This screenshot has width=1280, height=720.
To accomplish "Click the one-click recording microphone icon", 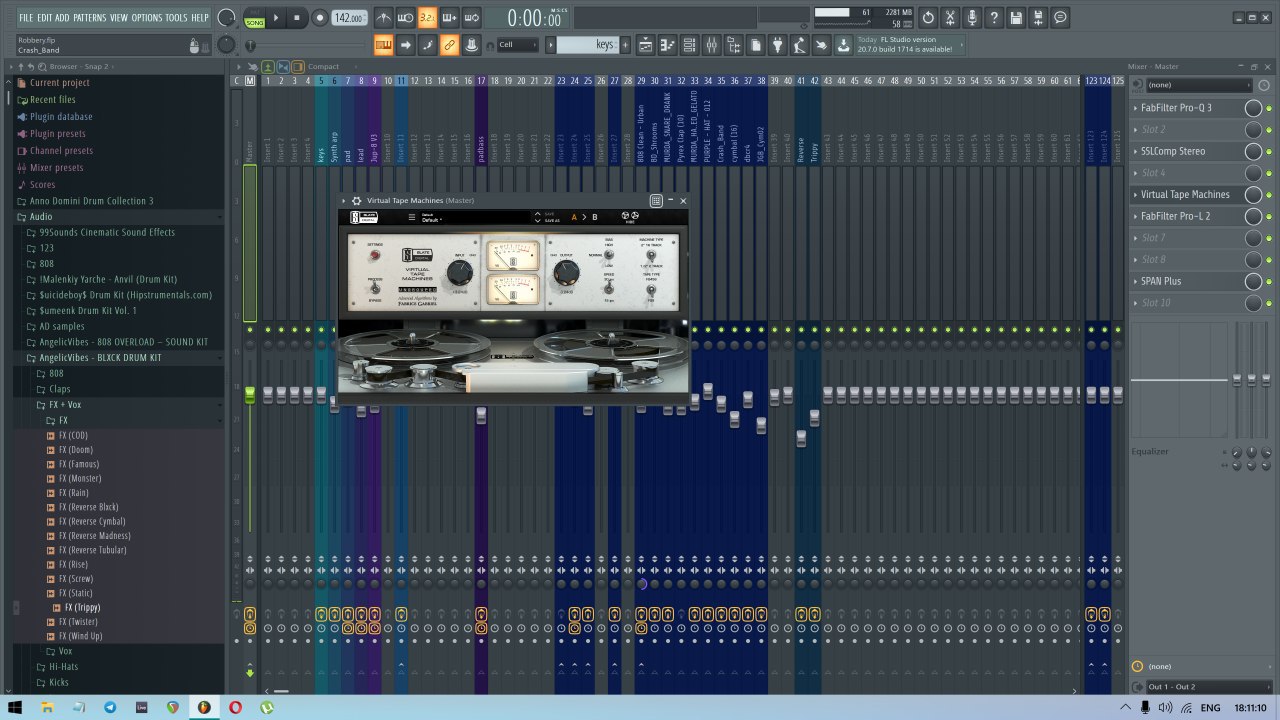I will click(972, 18).
